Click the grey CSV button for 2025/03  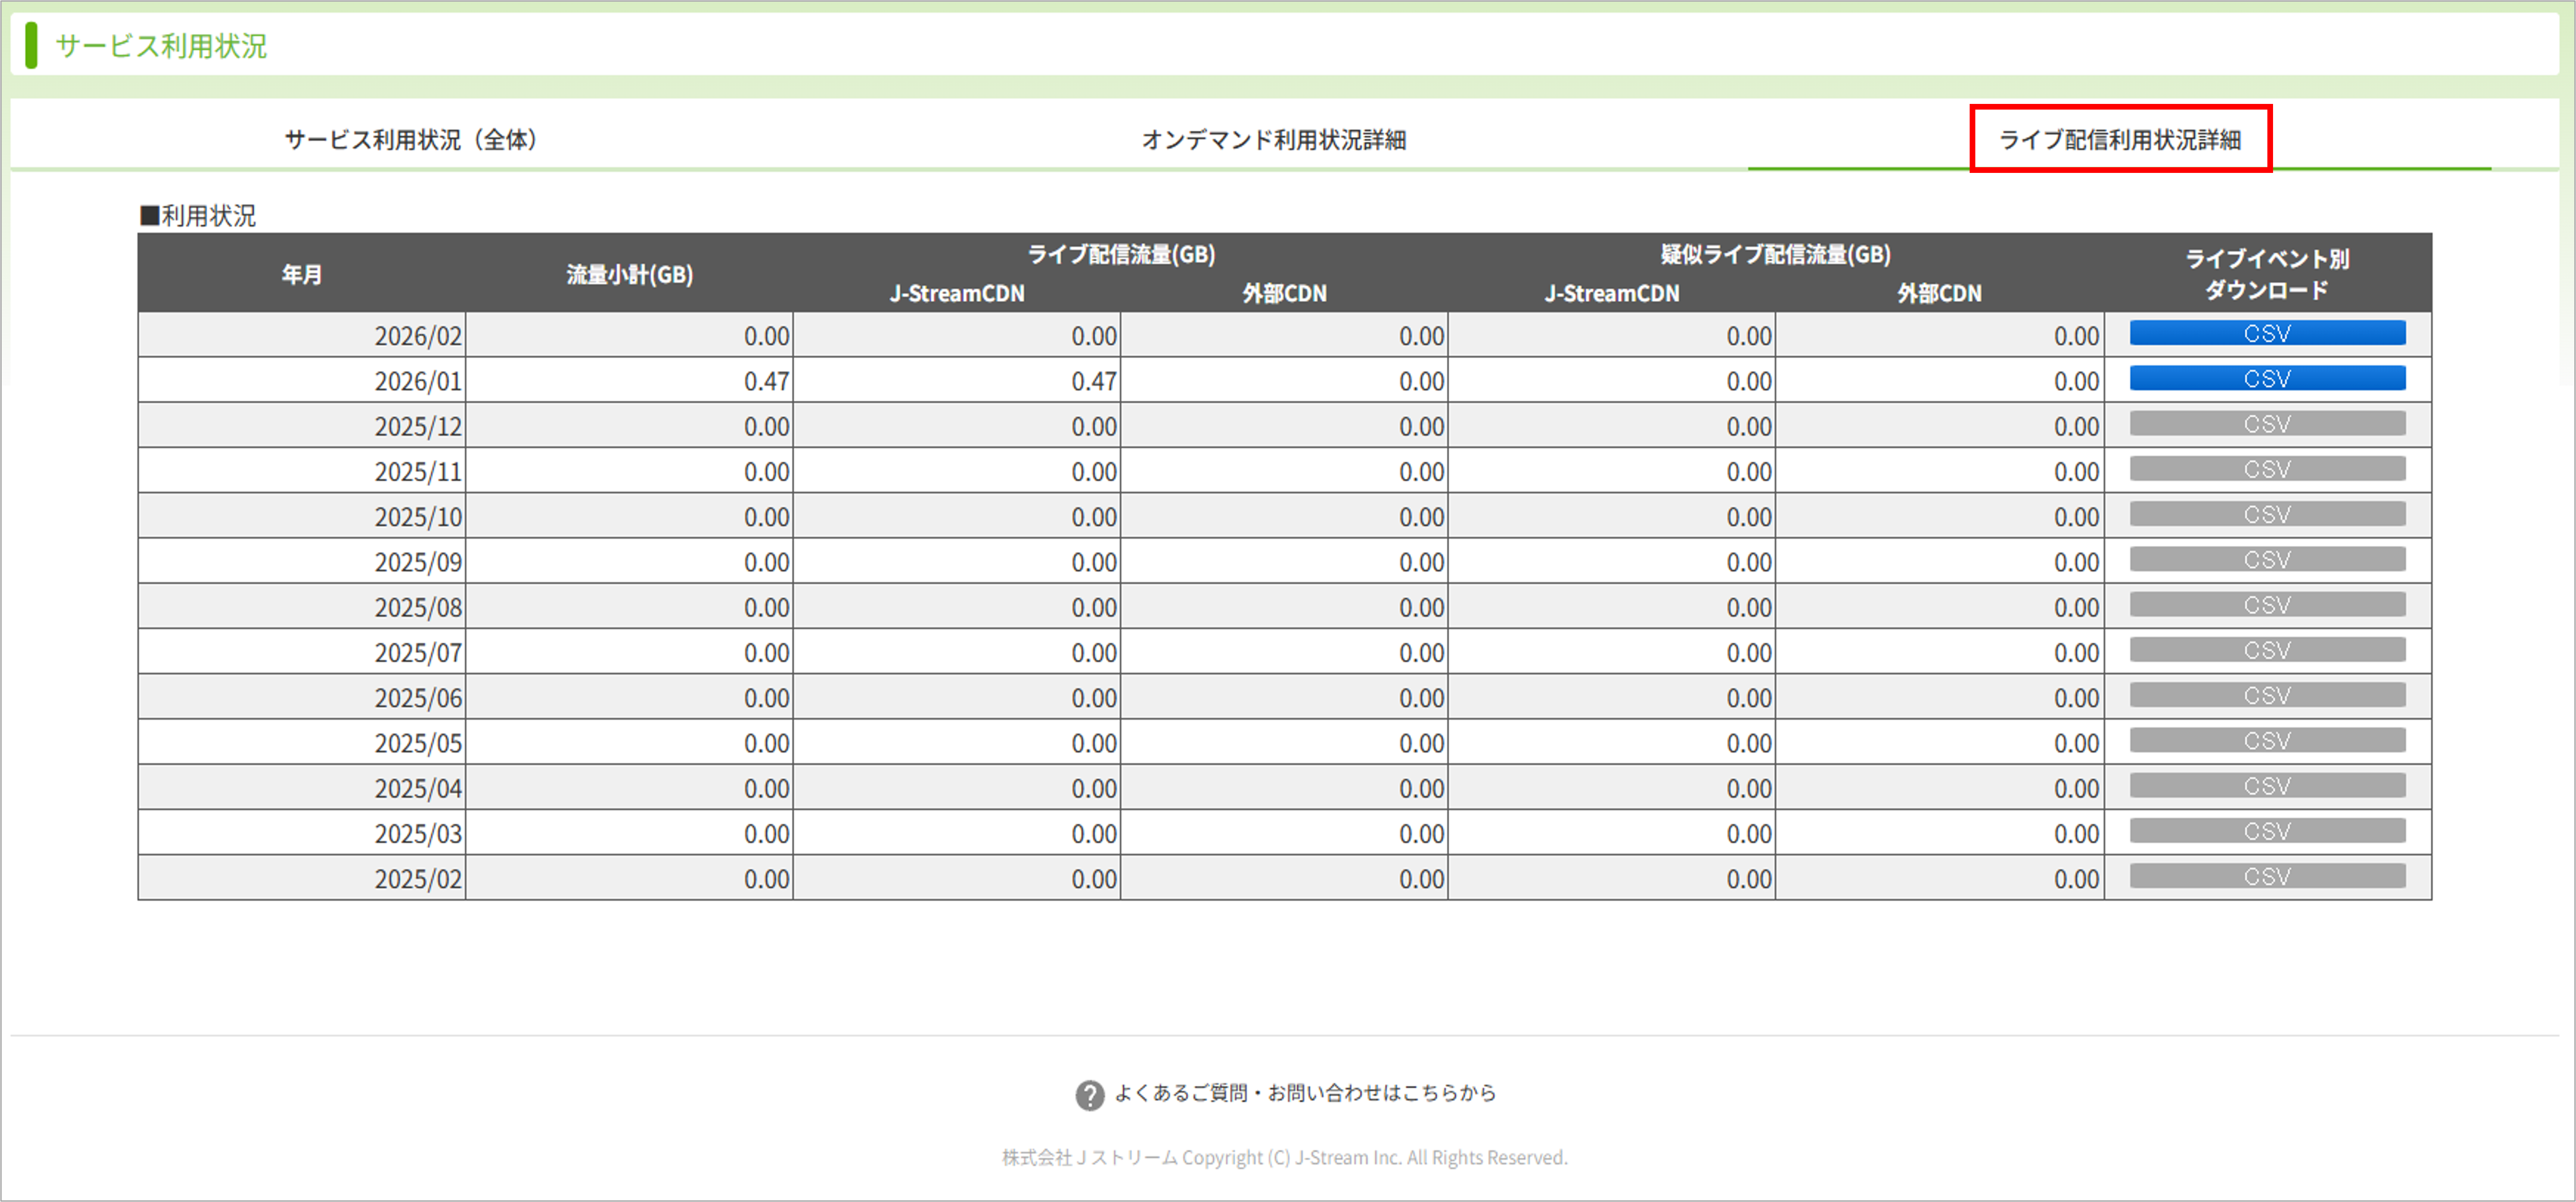(x=2267, y=831)
